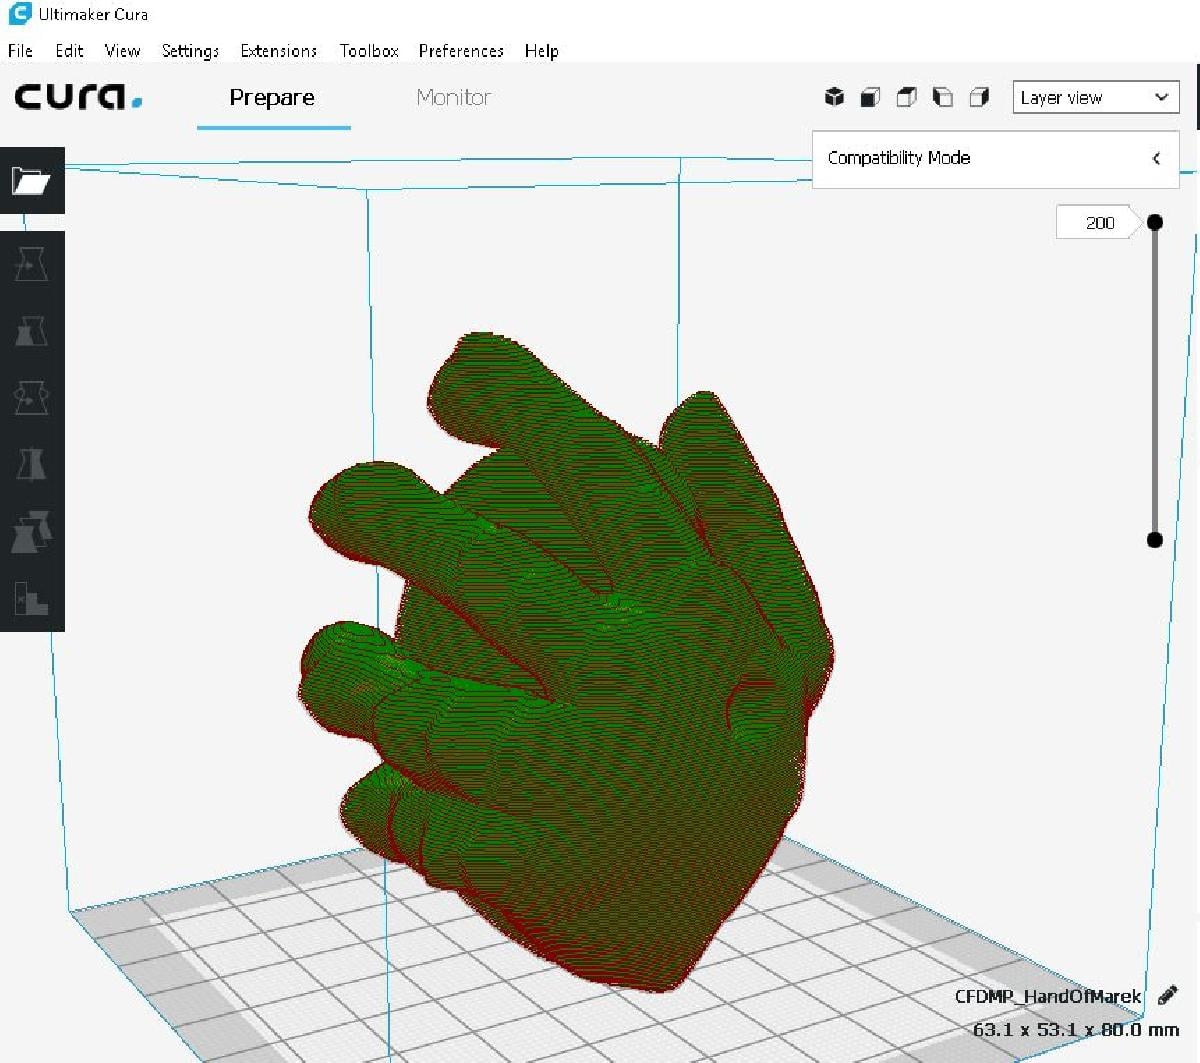Open file with the folder icon
This screenshot has width=1200, height=1063.
(31, 181)
